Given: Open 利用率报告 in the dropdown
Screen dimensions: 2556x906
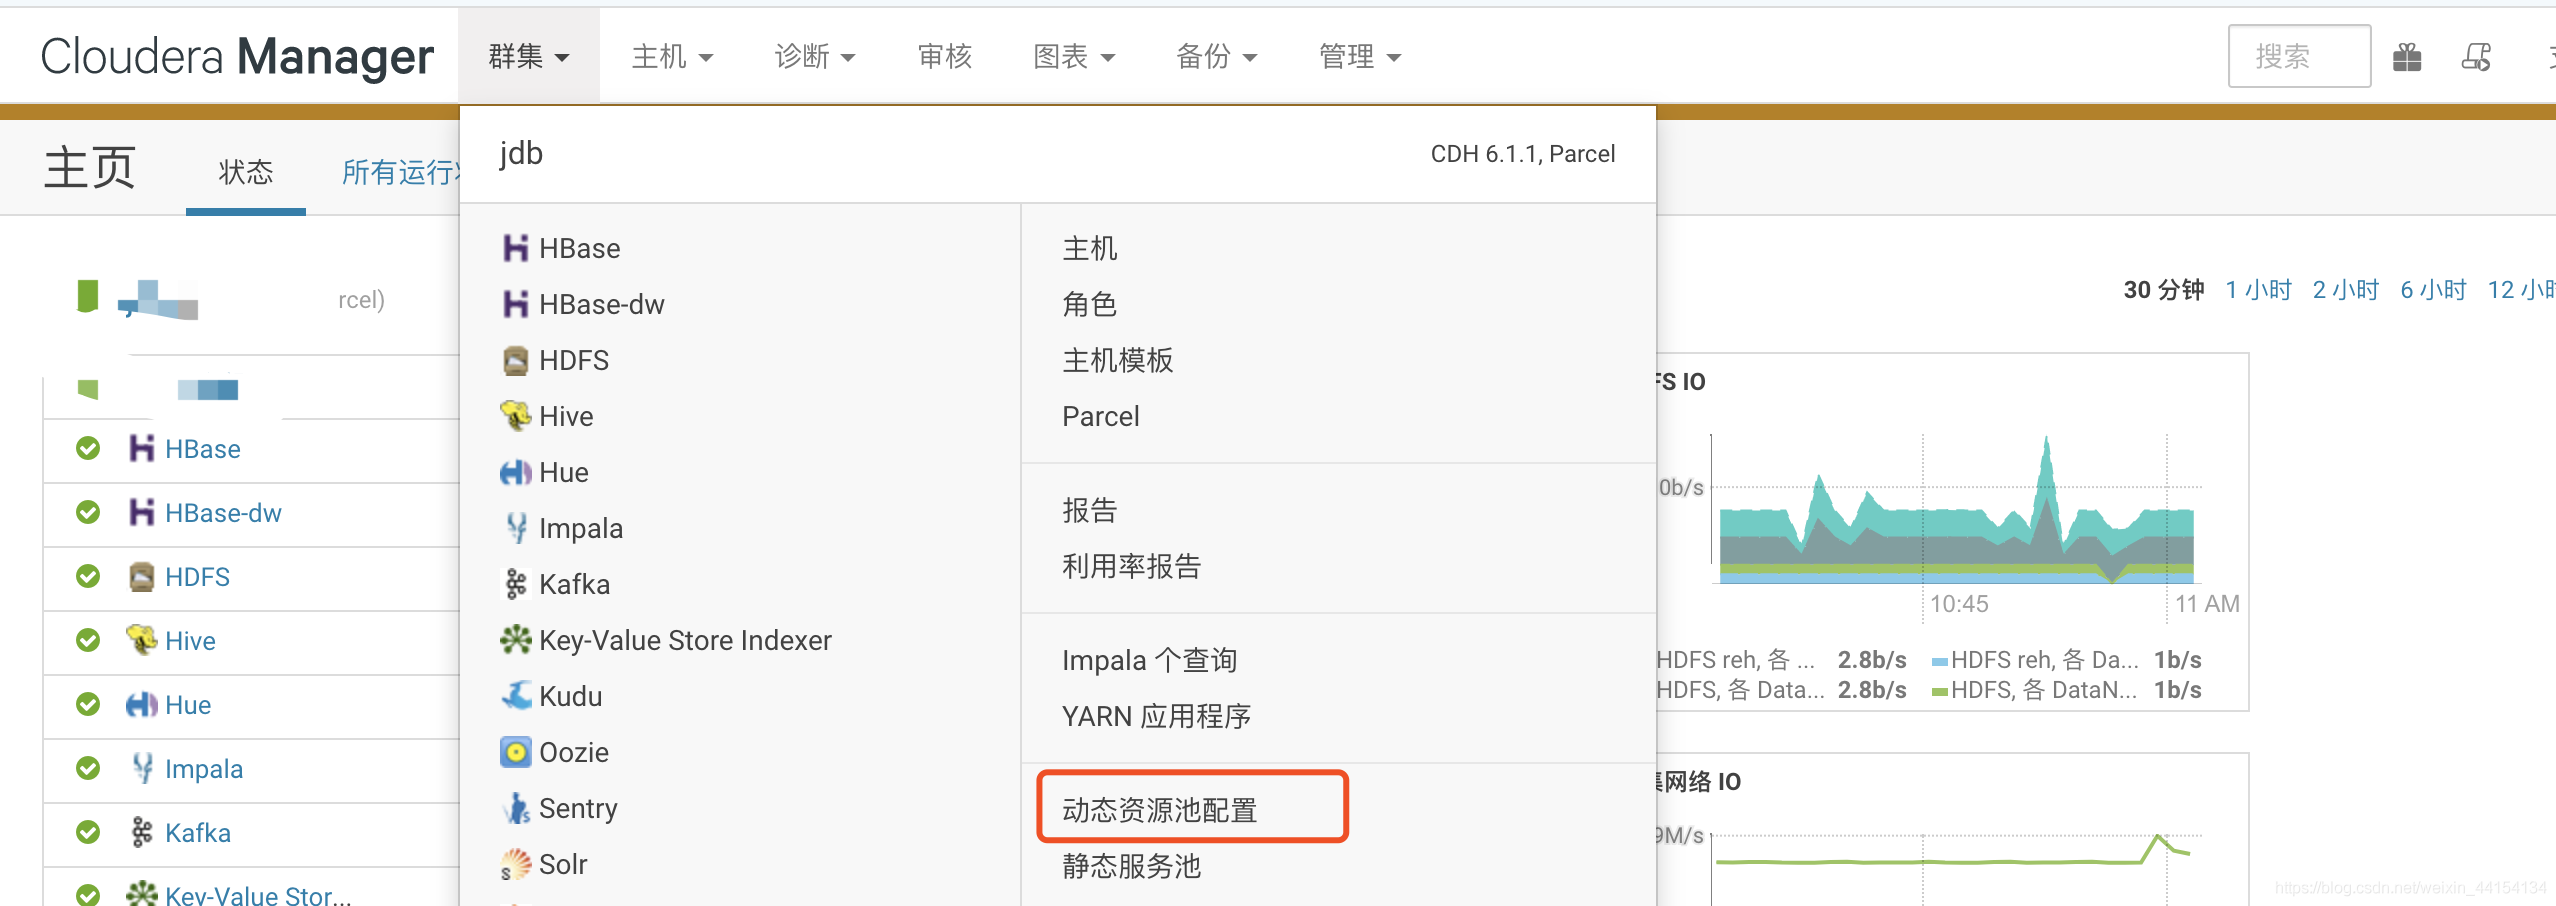Looking at the screenshot, I should click(1131, 566).
